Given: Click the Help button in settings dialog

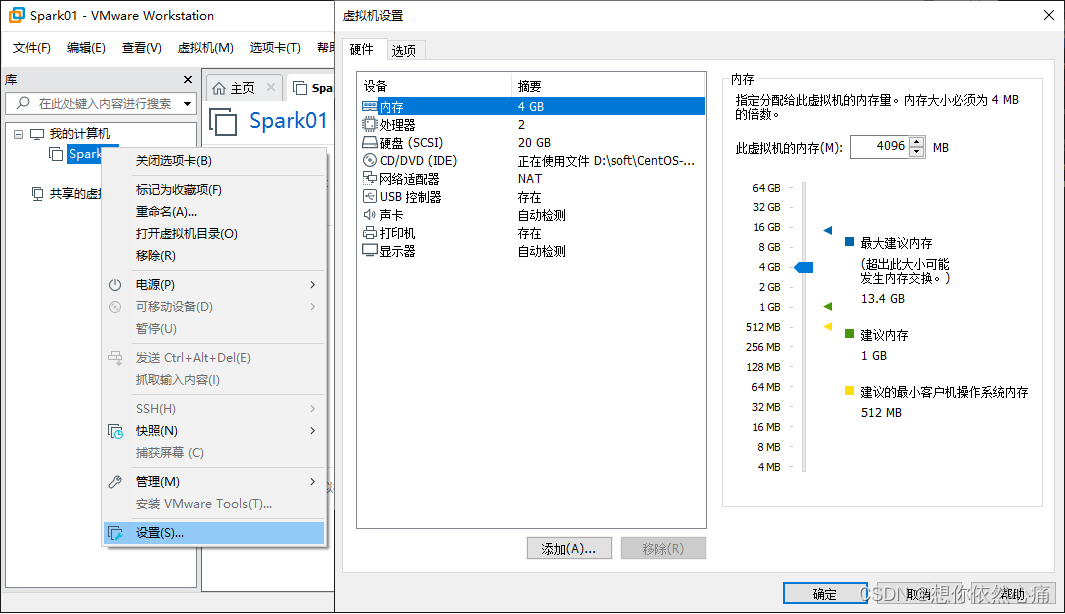Looking at the screenshot, I should (1013, 594).
